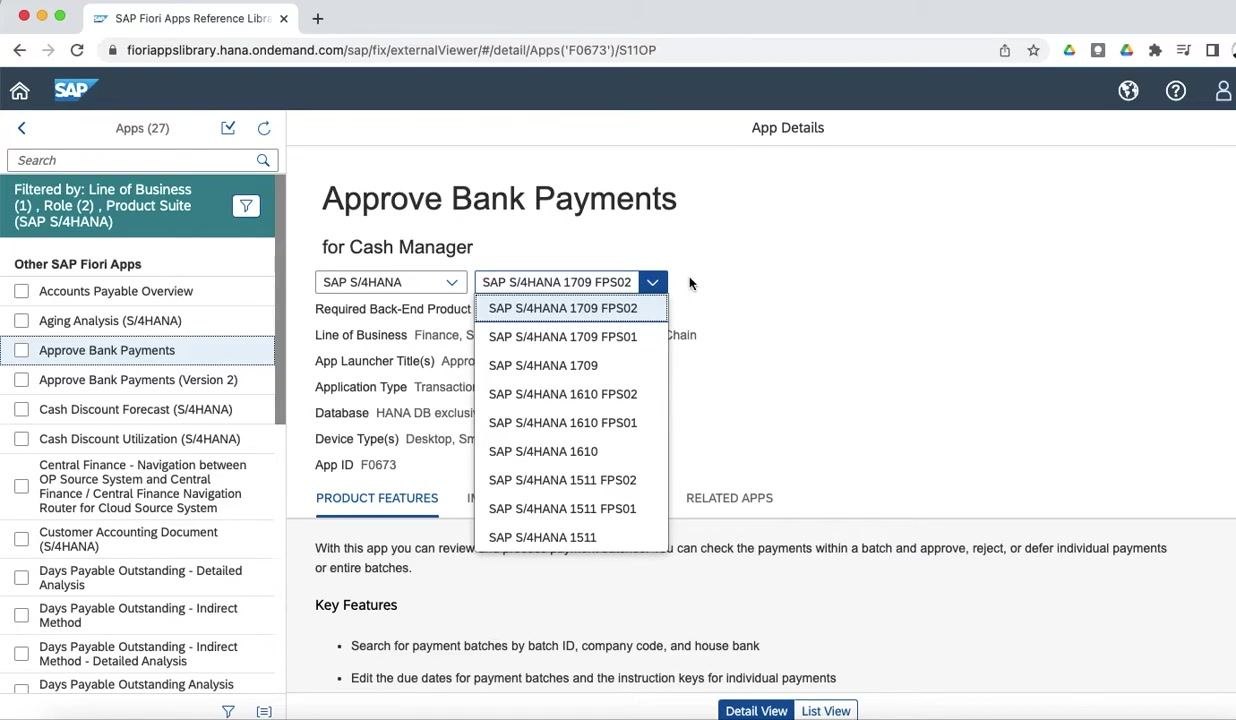The image size is (1236, 720).
Task: Tick checkbox for Days Payable Outstanding - Indirect Method
Action: point(22,615)
